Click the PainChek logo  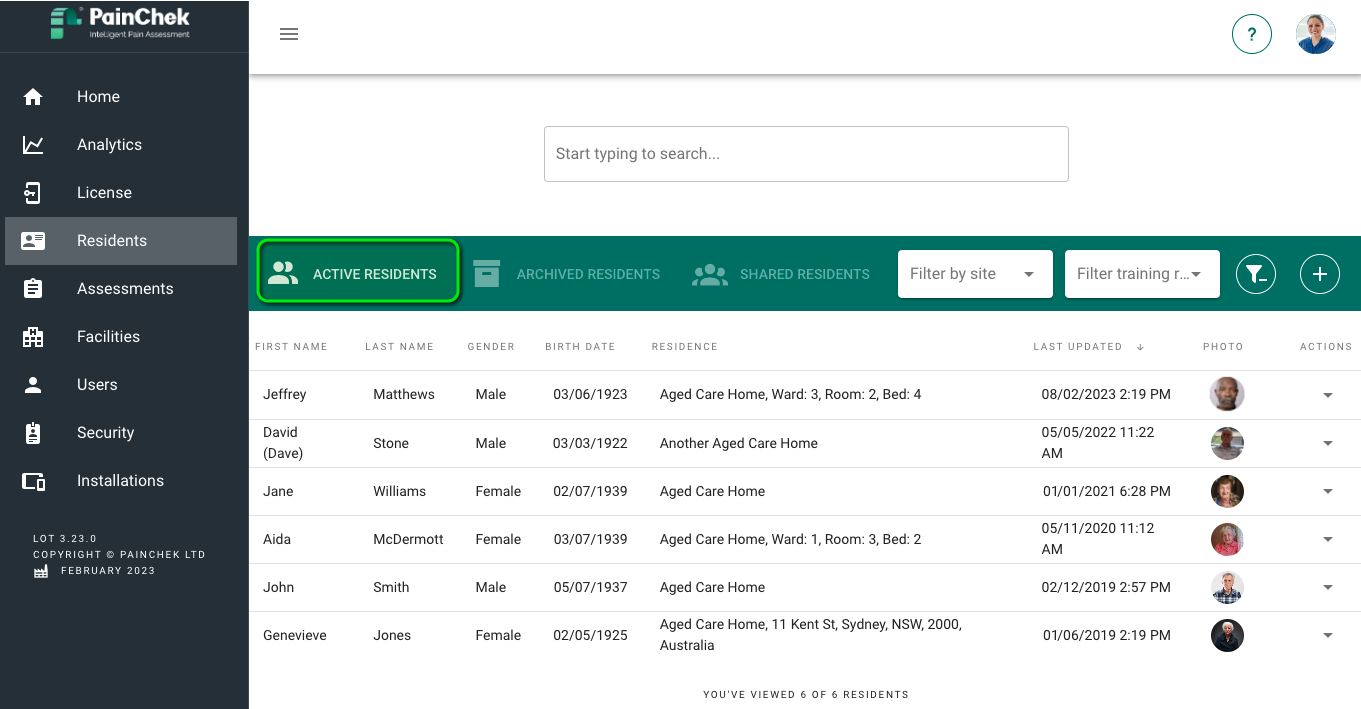[120, 23]
